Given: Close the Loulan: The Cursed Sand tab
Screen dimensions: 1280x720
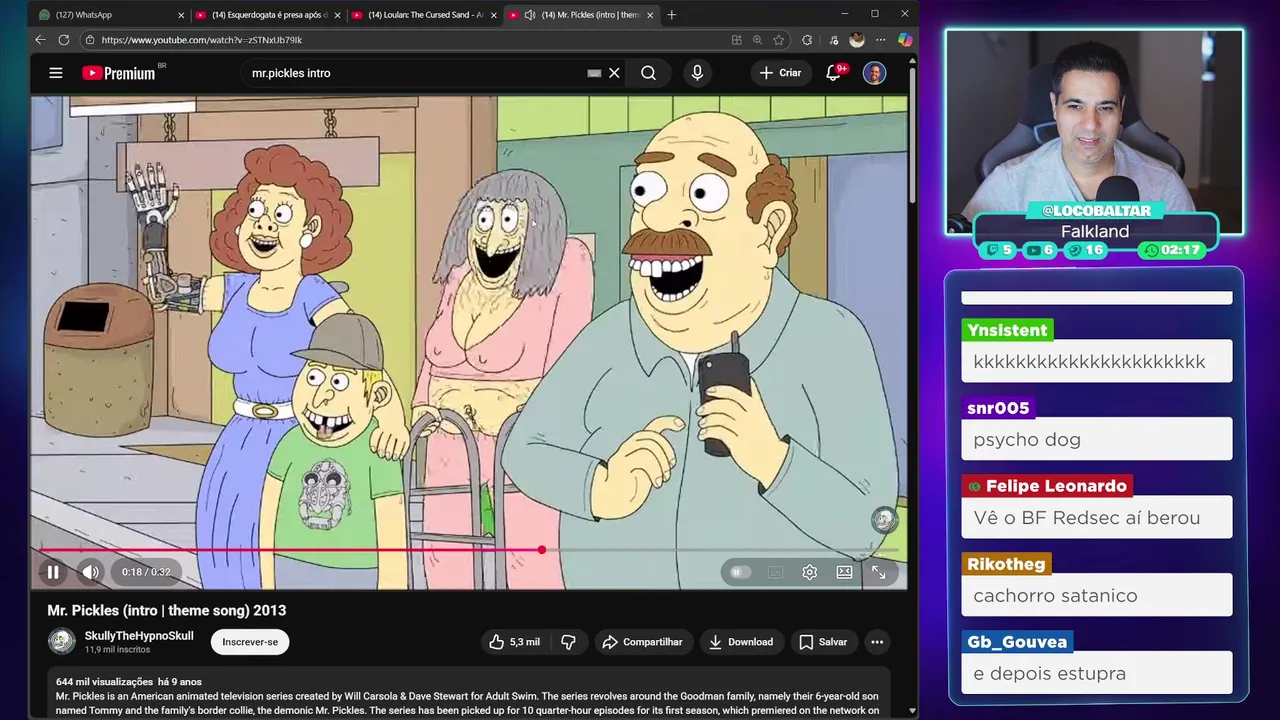Looking at the screenshot, I should tap(493, 15).
